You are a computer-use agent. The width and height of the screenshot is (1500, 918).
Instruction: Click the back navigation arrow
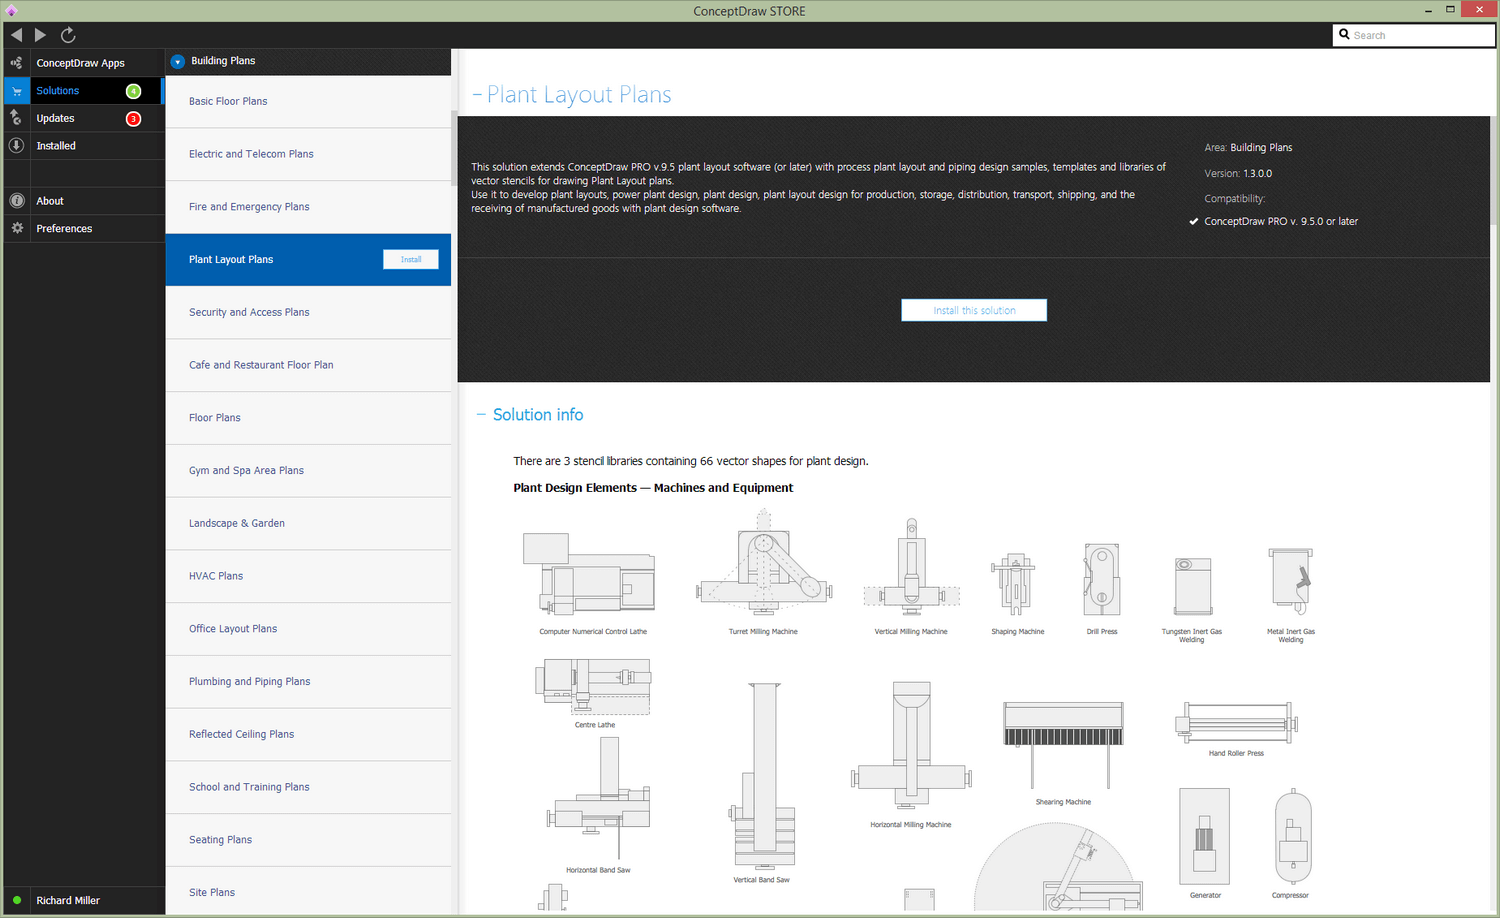[x=16, y=35]
